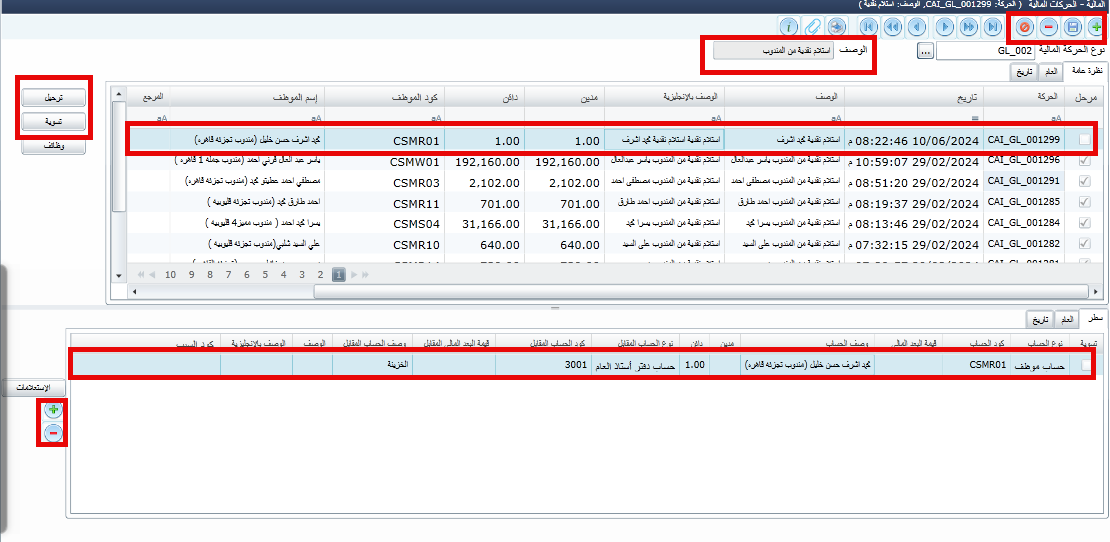Jump to last record navigation icon
Image resolution: width=1110 pixels, height=542 pixels.
[992, 28]
